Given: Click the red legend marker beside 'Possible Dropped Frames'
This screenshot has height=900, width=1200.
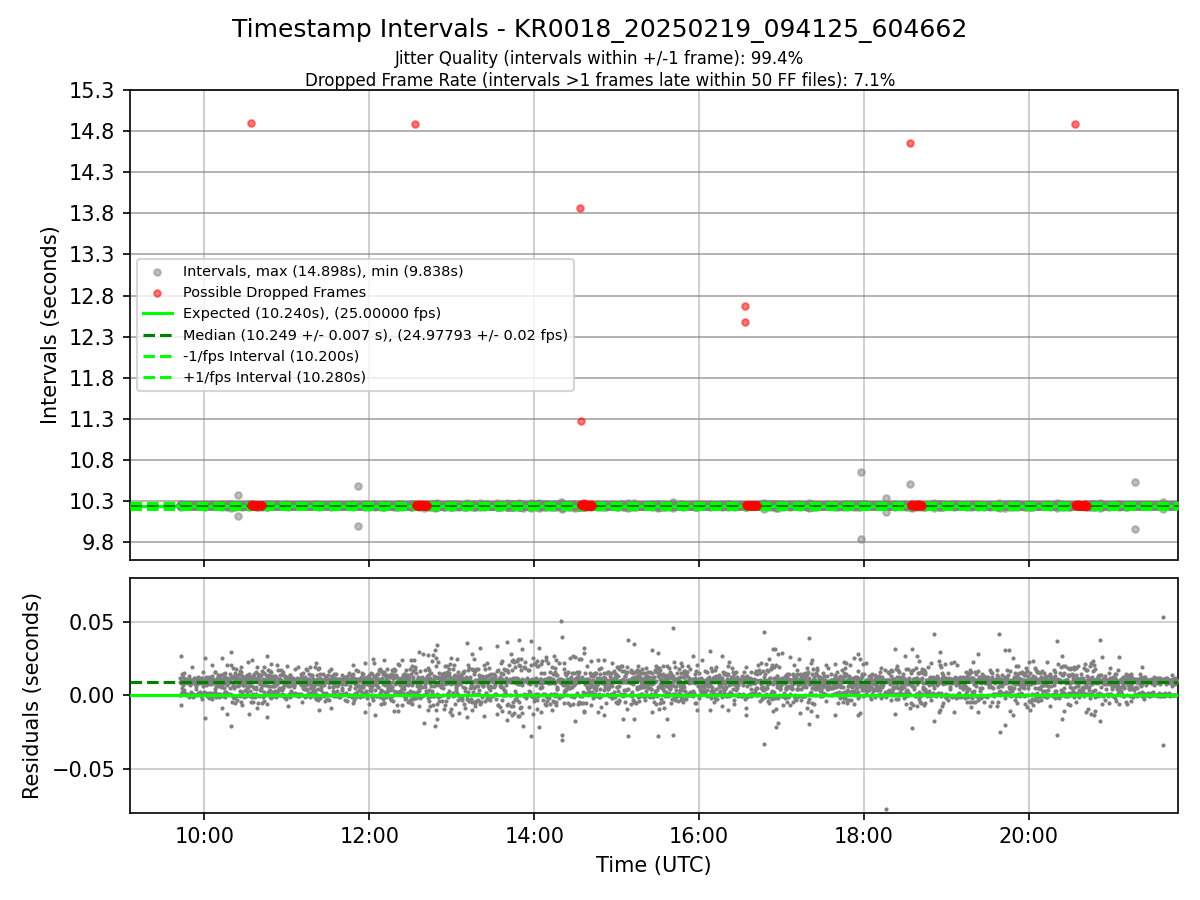Looking at the screenshot, I should (x=157, y=293).
